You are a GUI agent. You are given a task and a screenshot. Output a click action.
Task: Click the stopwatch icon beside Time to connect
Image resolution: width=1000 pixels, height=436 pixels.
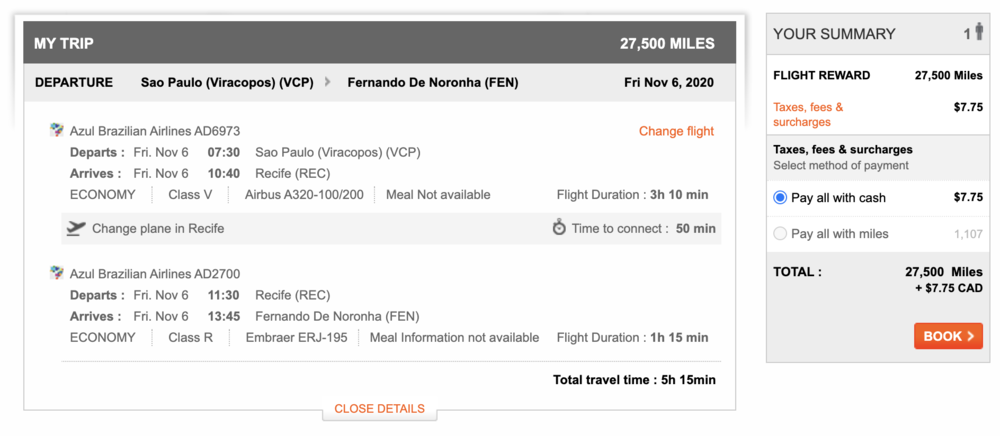(x=559, y=228)
